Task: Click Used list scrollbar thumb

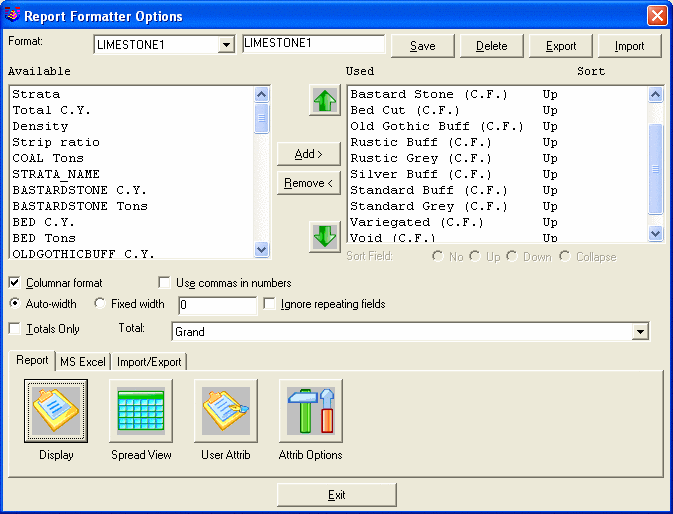Action: [655, 169]
